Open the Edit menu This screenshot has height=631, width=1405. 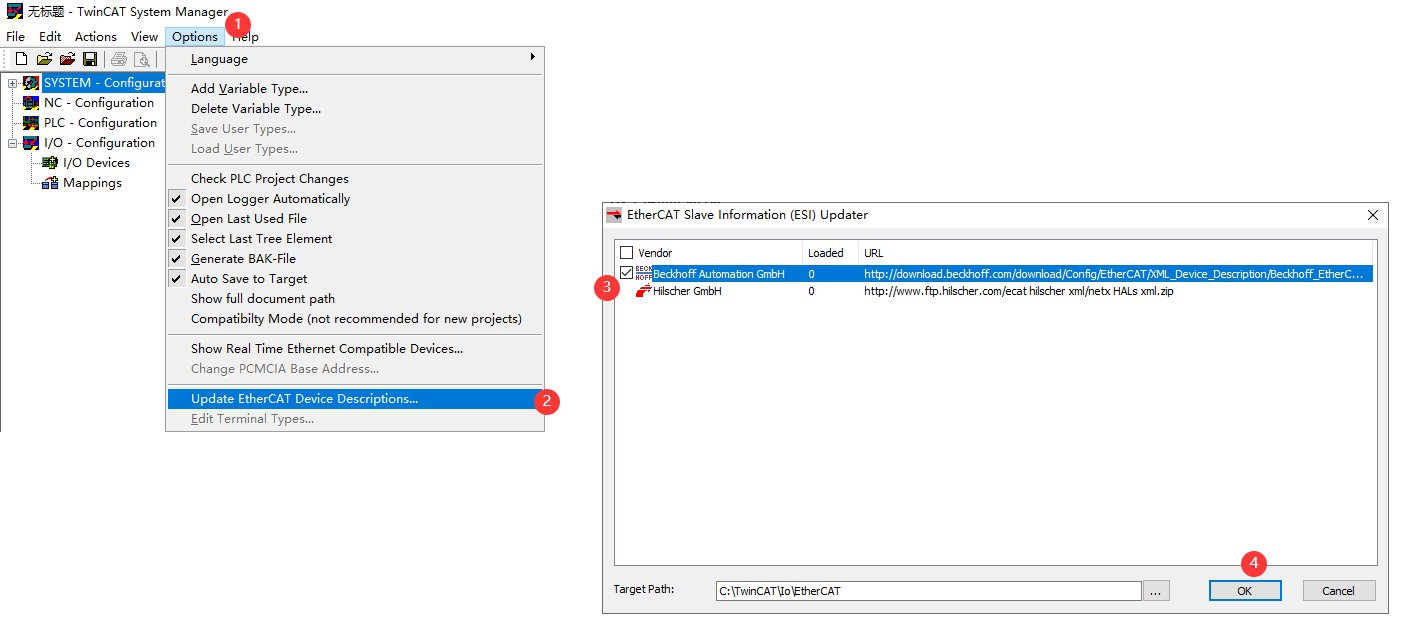tap(50, 37)
